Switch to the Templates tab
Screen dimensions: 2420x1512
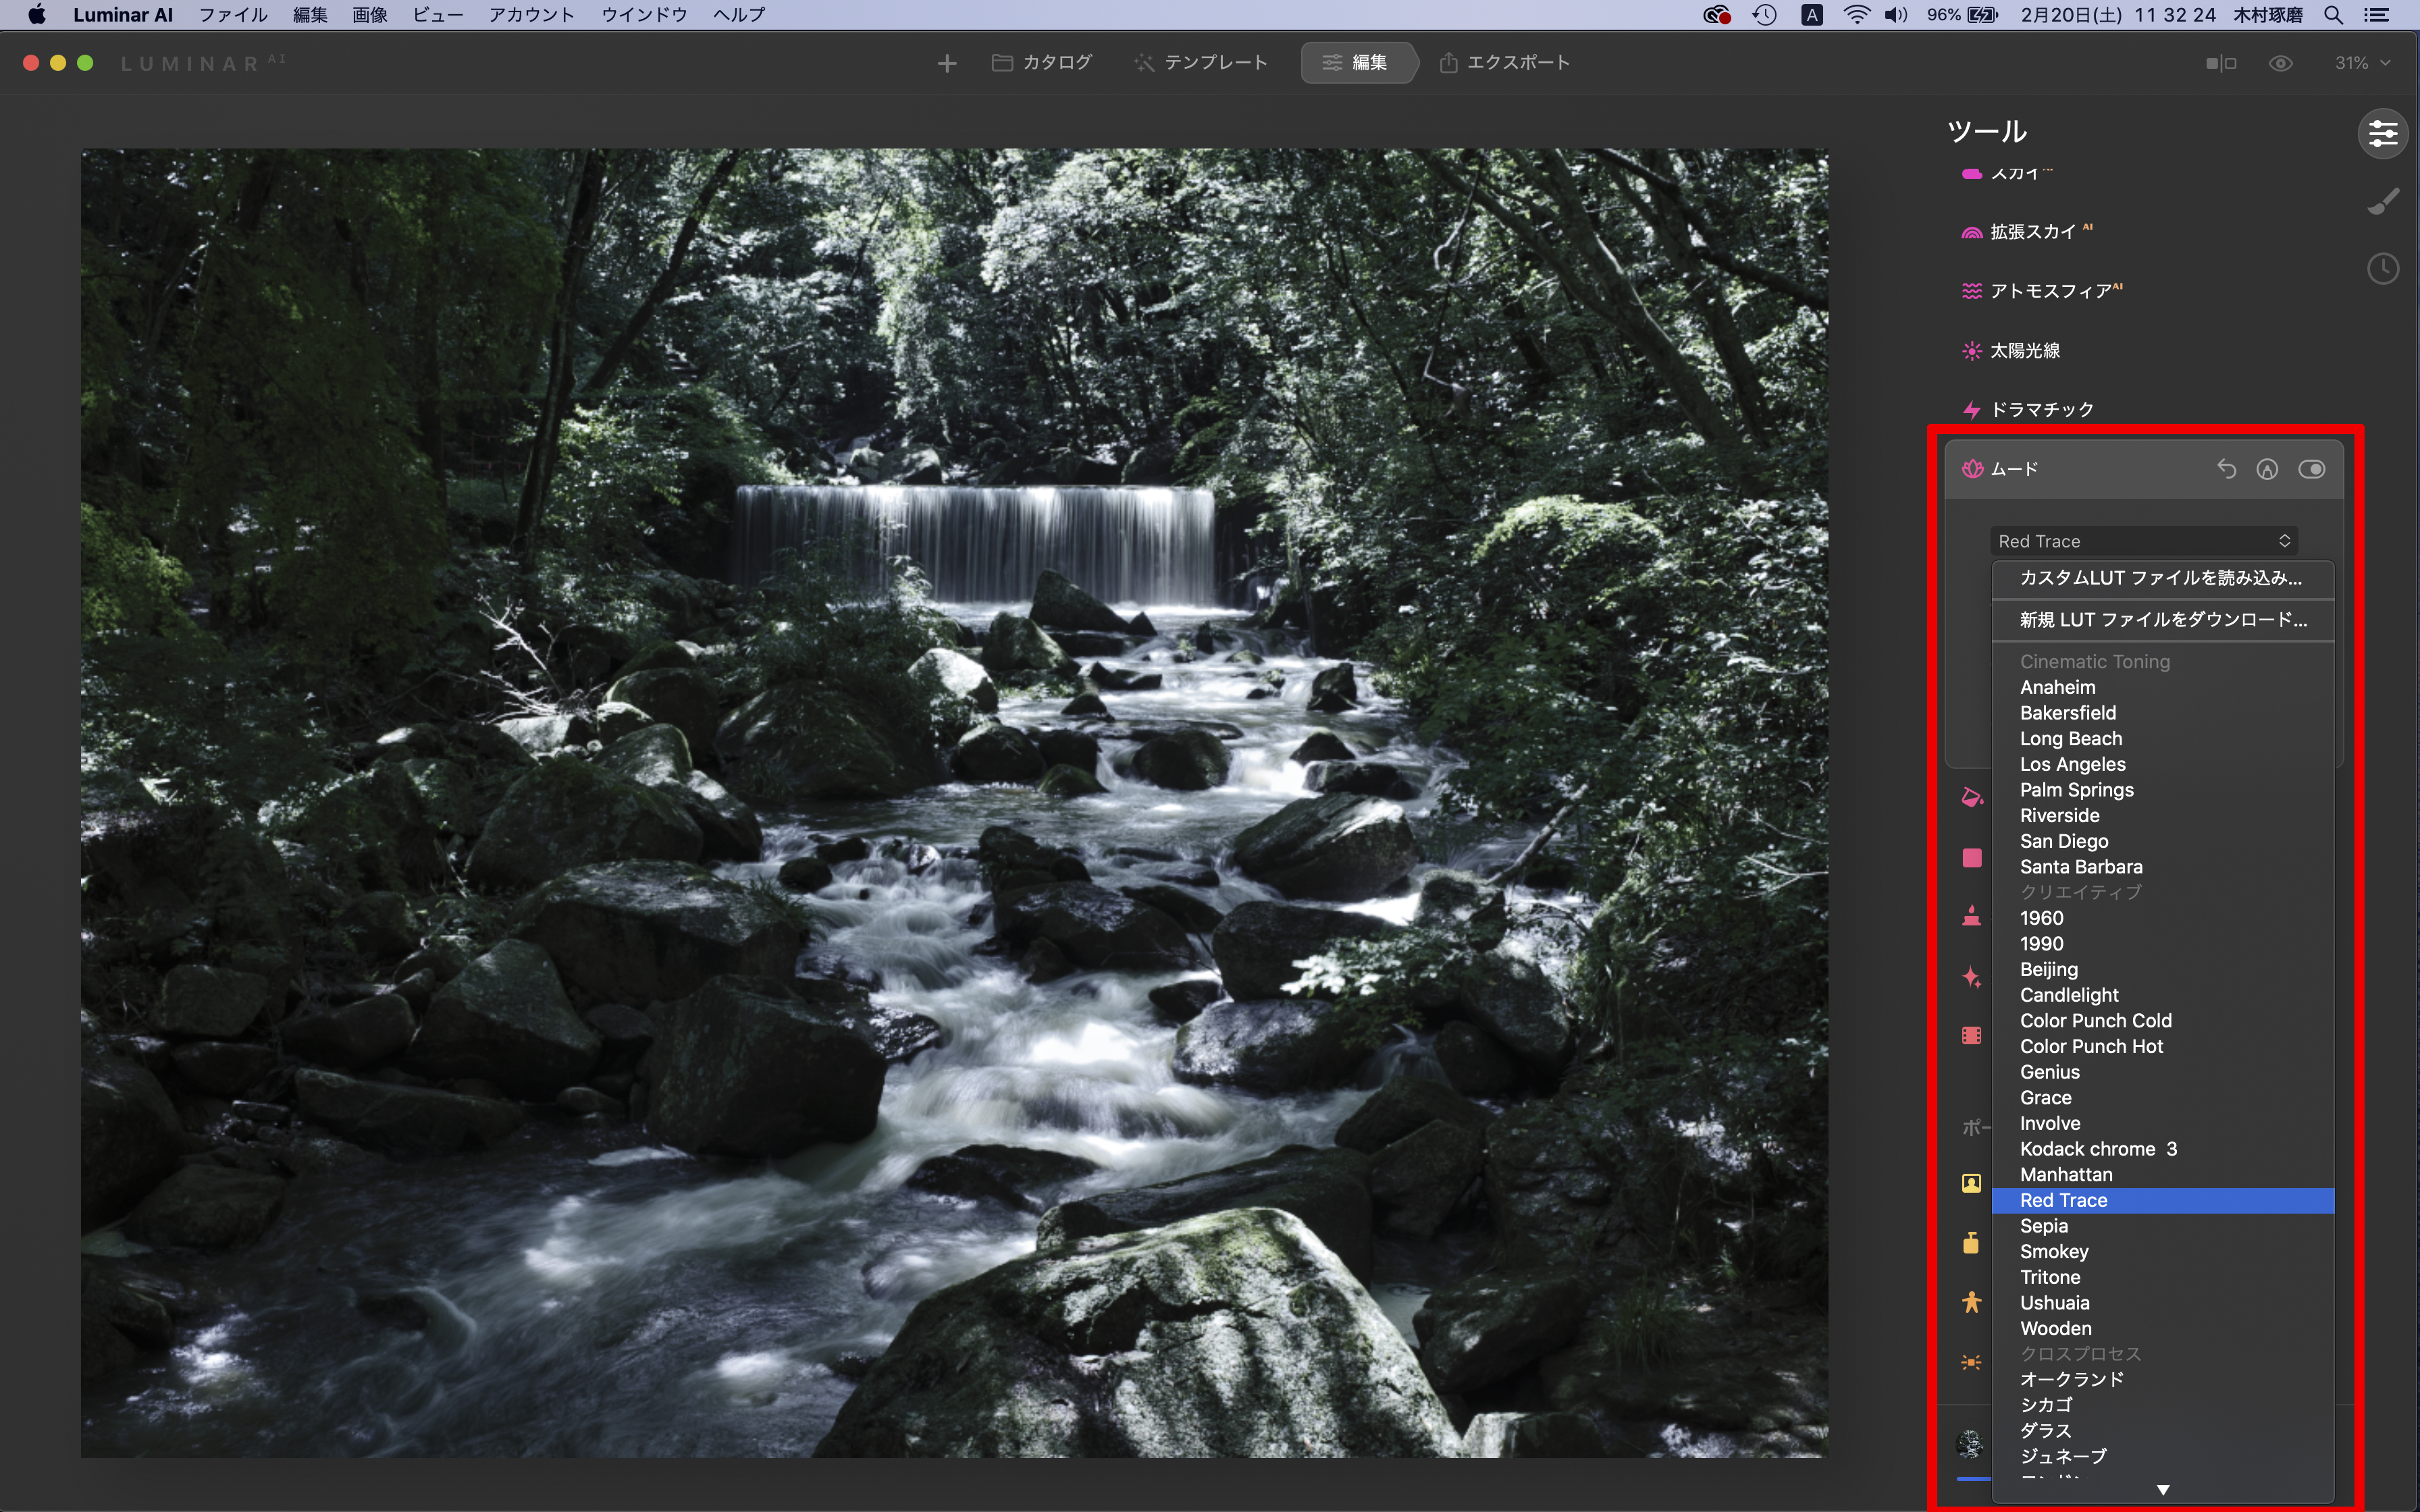coord(1201,63)
